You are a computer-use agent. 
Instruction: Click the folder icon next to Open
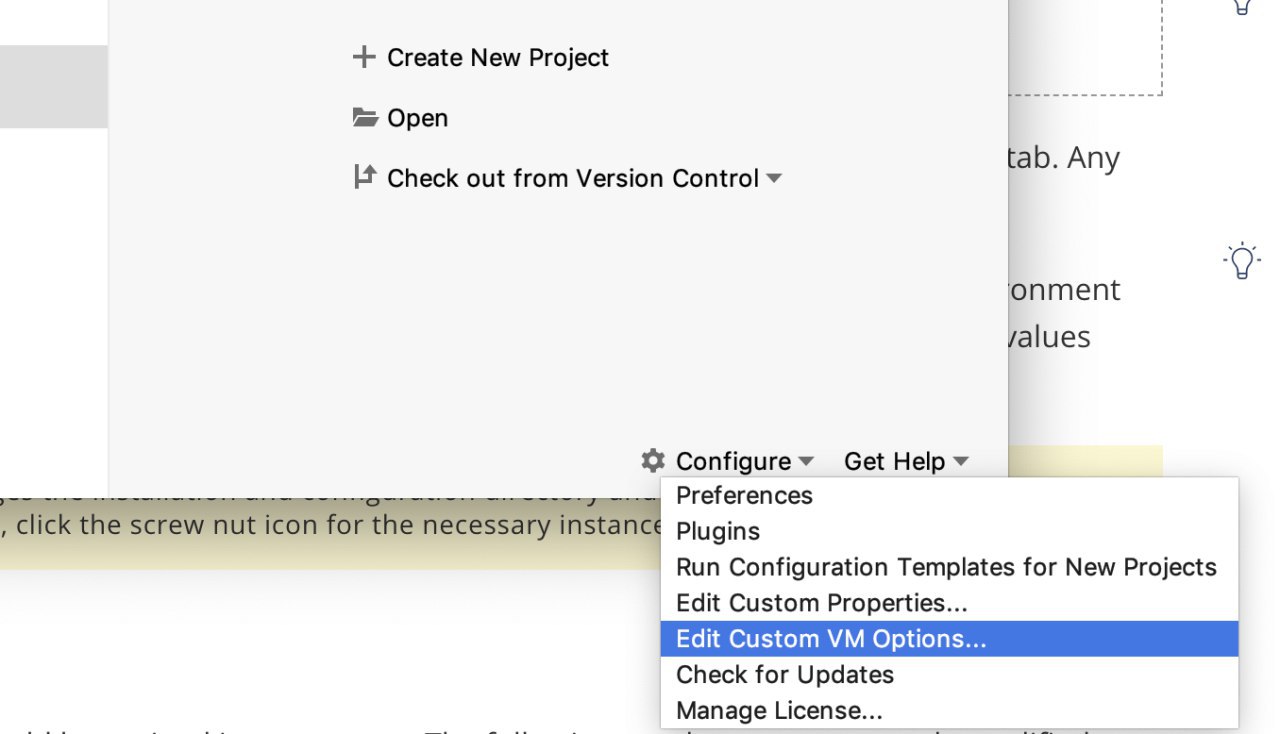tap(365, 117)
